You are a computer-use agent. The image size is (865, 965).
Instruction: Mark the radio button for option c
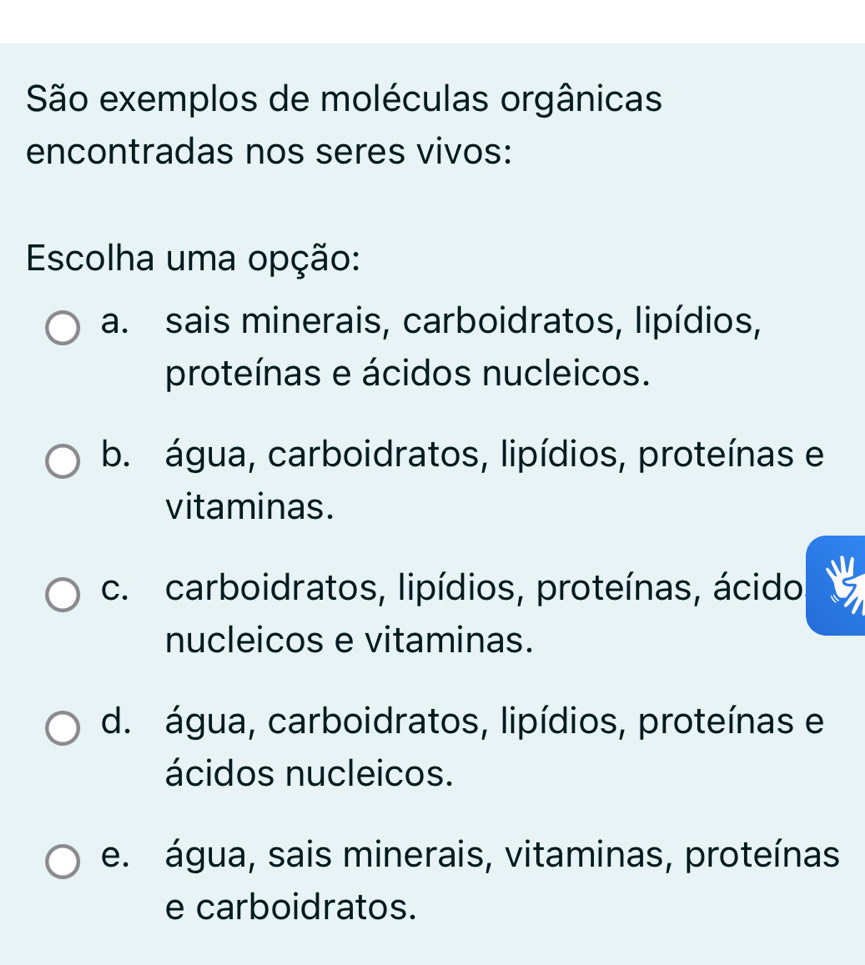63,594
